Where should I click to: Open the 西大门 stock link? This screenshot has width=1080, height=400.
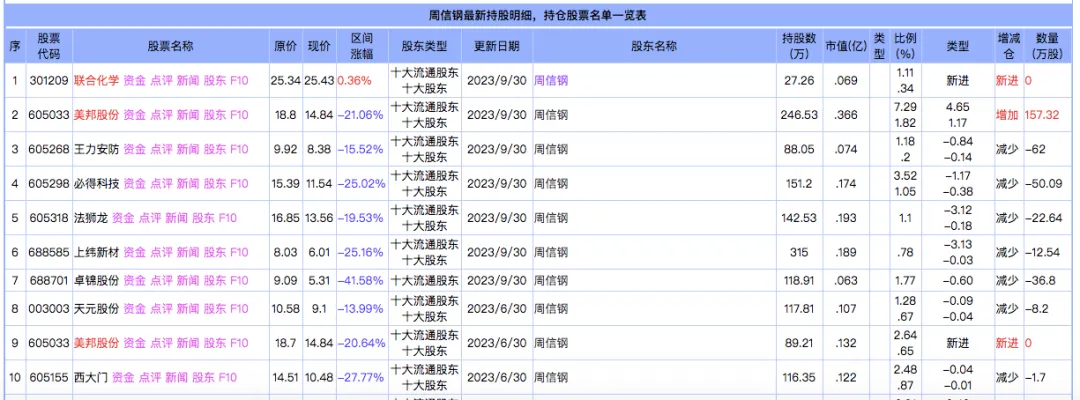pos(91,377)
